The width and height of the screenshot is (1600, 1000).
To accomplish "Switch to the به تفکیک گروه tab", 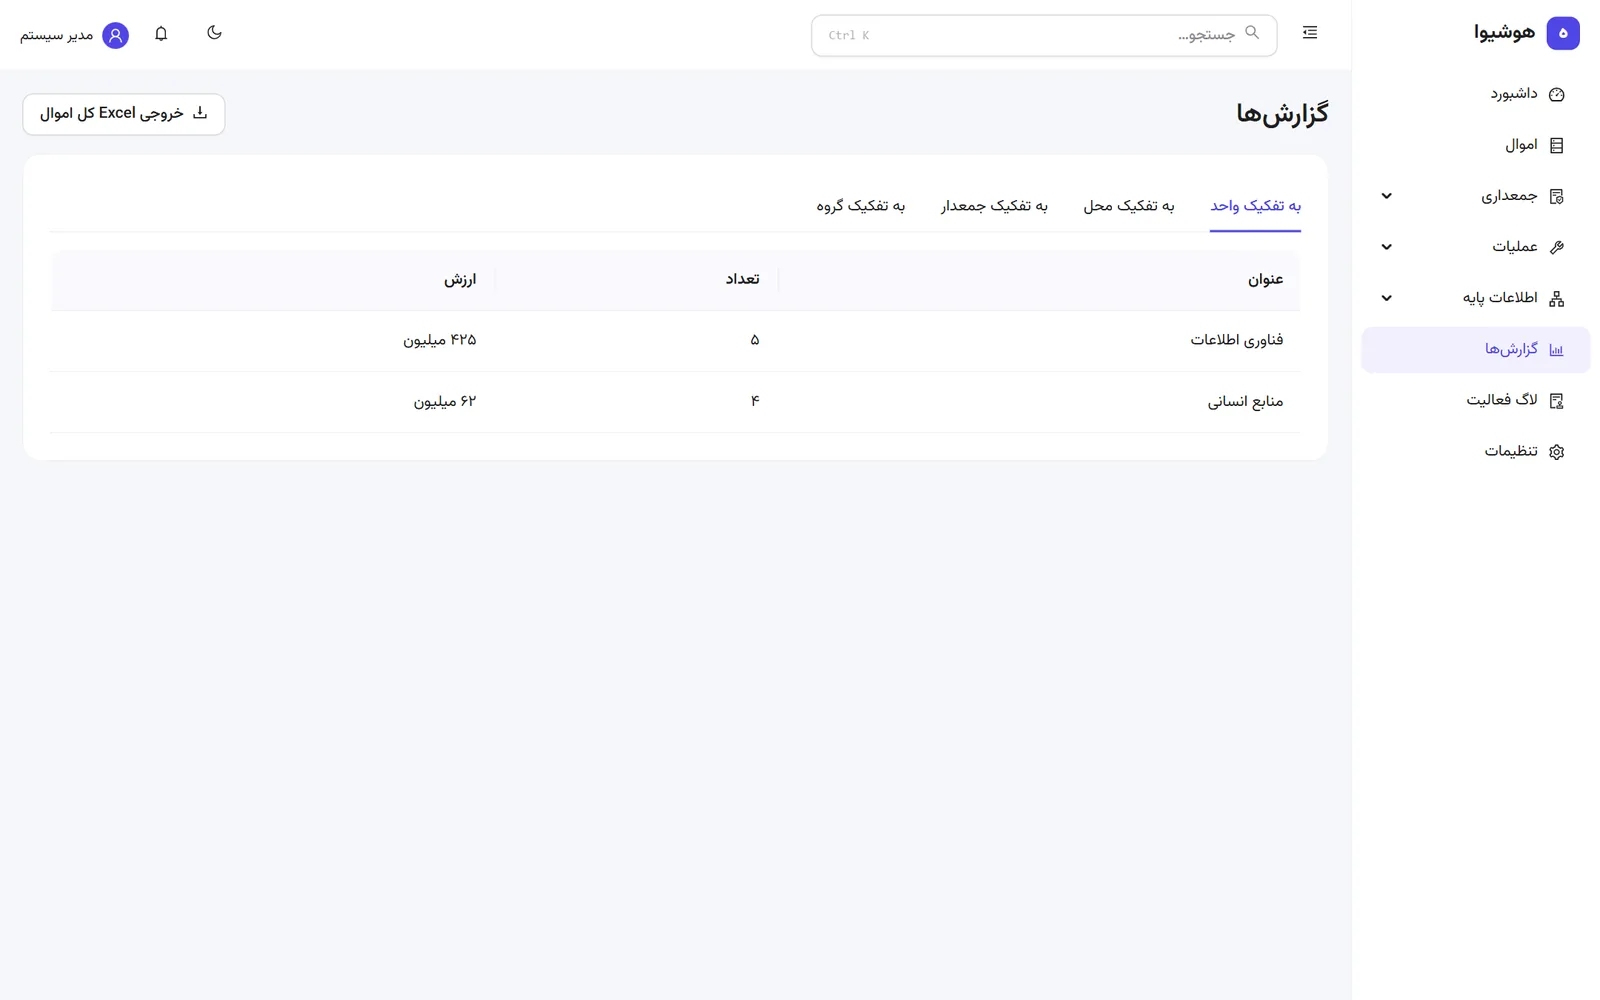I will tap(861, 206).
